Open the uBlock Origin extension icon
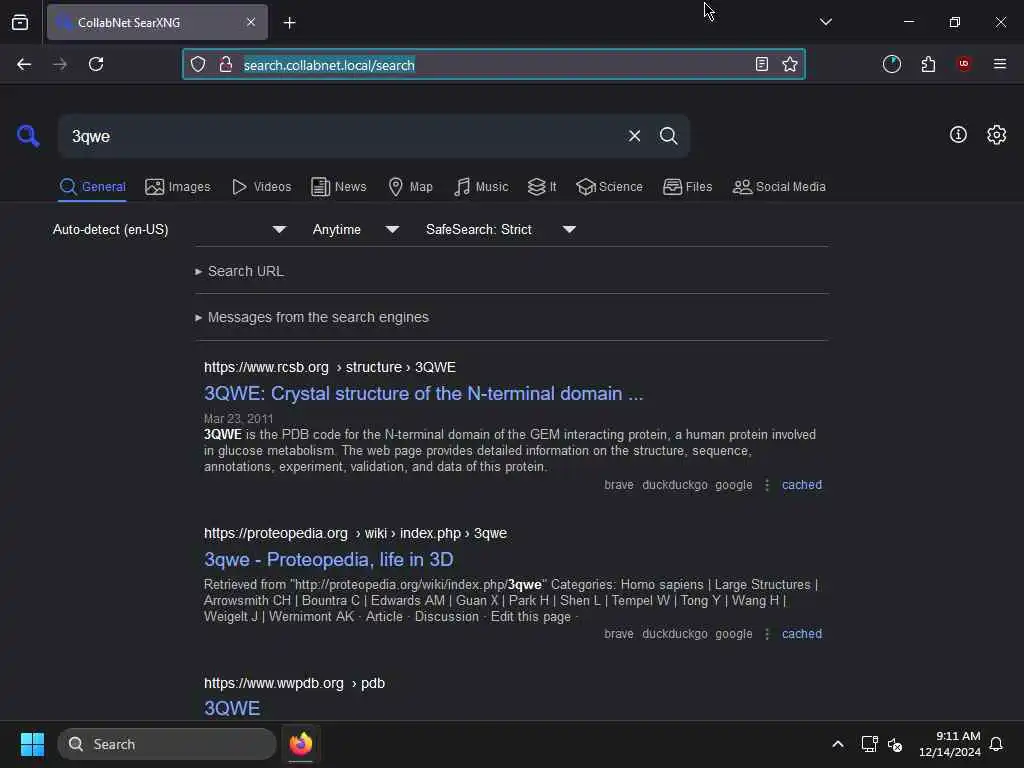The image size is (1024, 768). point(964,64)
